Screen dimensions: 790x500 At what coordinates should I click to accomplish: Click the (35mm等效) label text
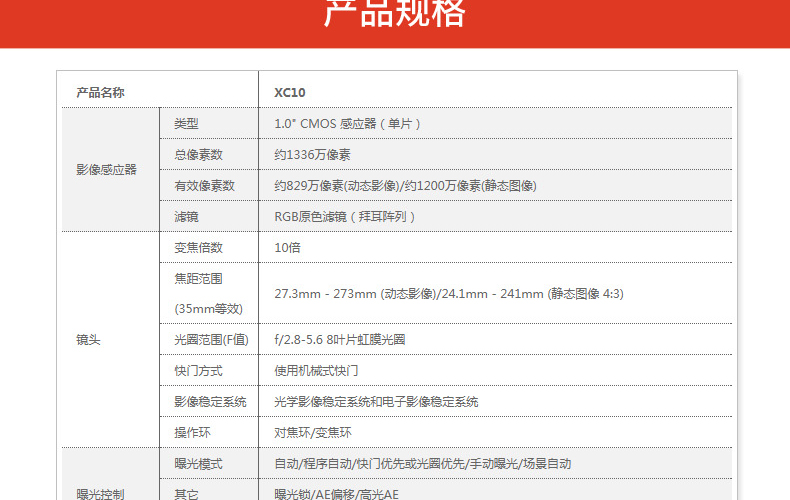coord(209,308)
